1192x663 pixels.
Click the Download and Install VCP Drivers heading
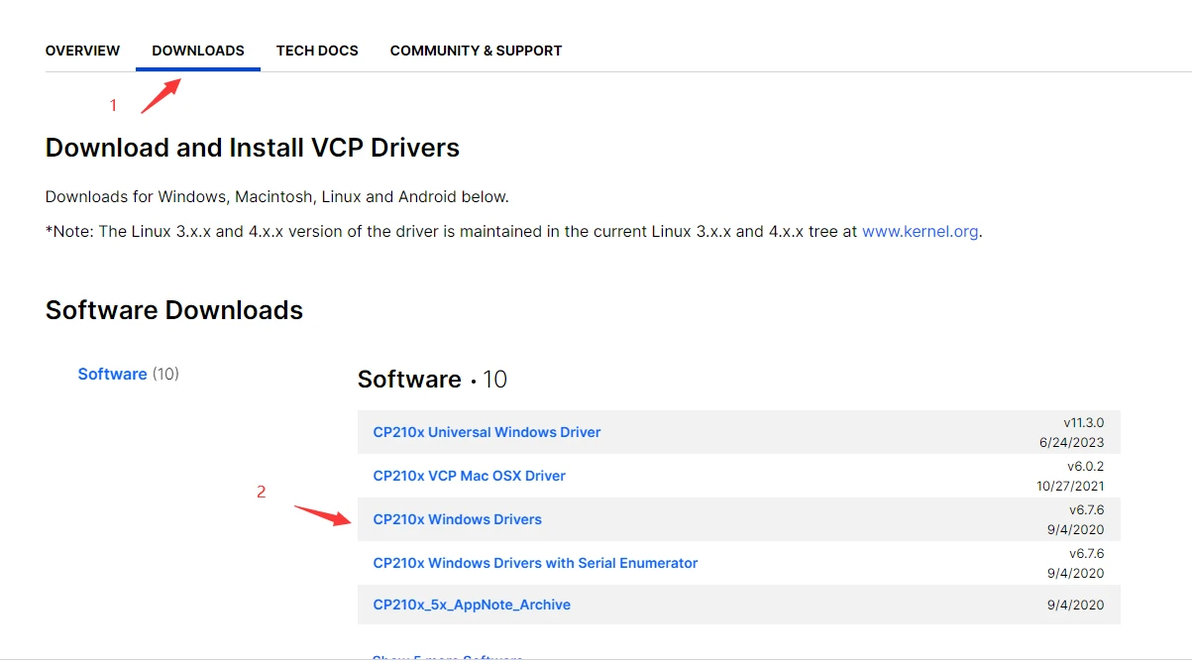point(252,148)
